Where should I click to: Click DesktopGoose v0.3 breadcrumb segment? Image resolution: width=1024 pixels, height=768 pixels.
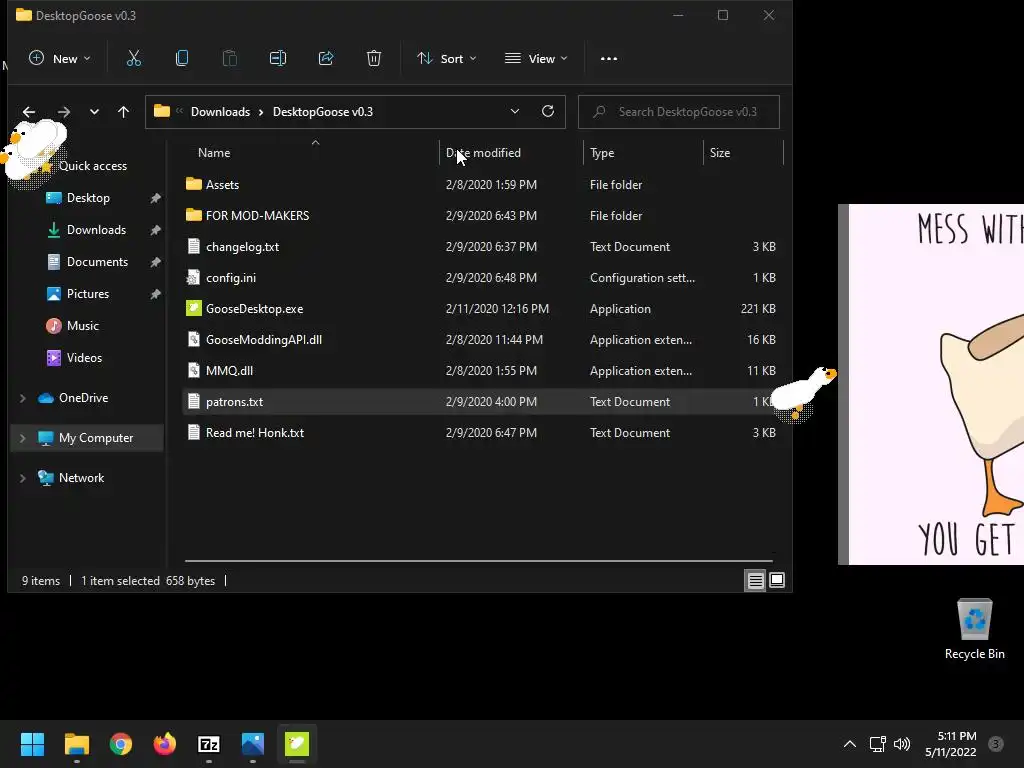click(323, 112)
